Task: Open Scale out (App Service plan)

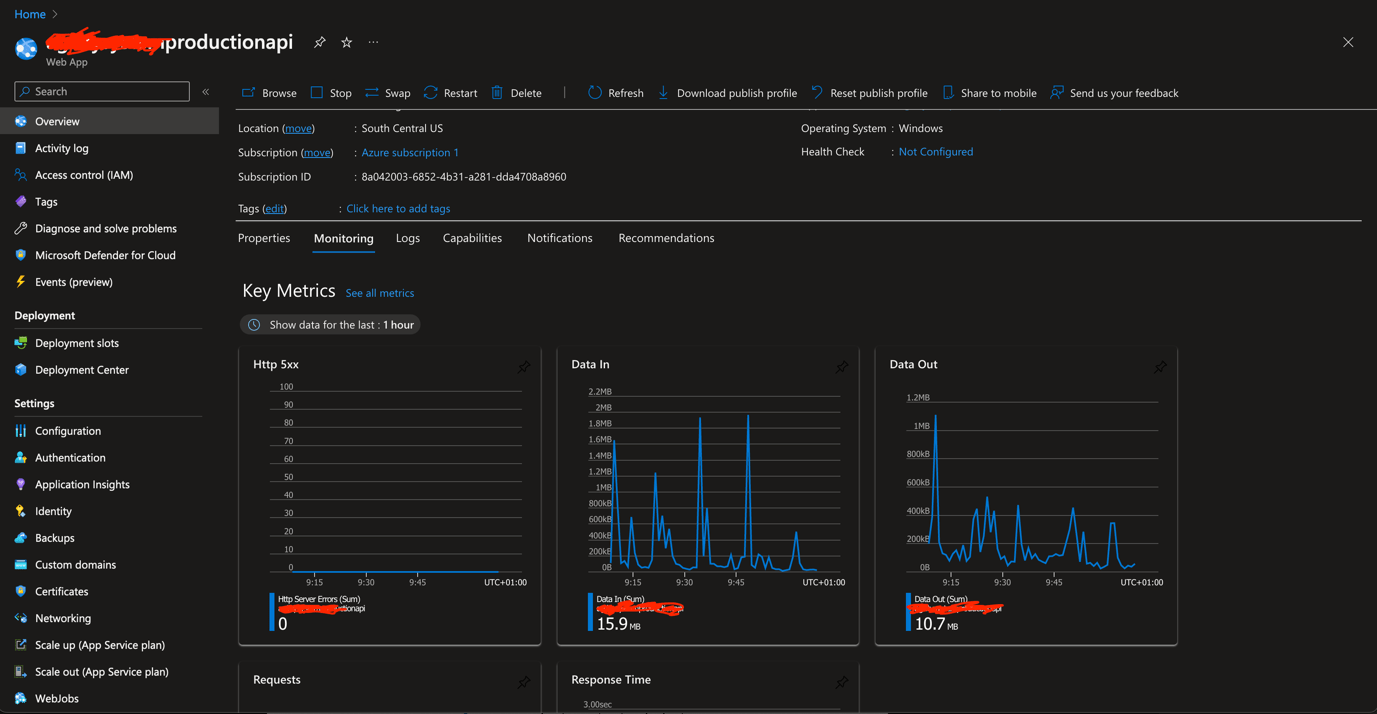Action: pos(101,672)
